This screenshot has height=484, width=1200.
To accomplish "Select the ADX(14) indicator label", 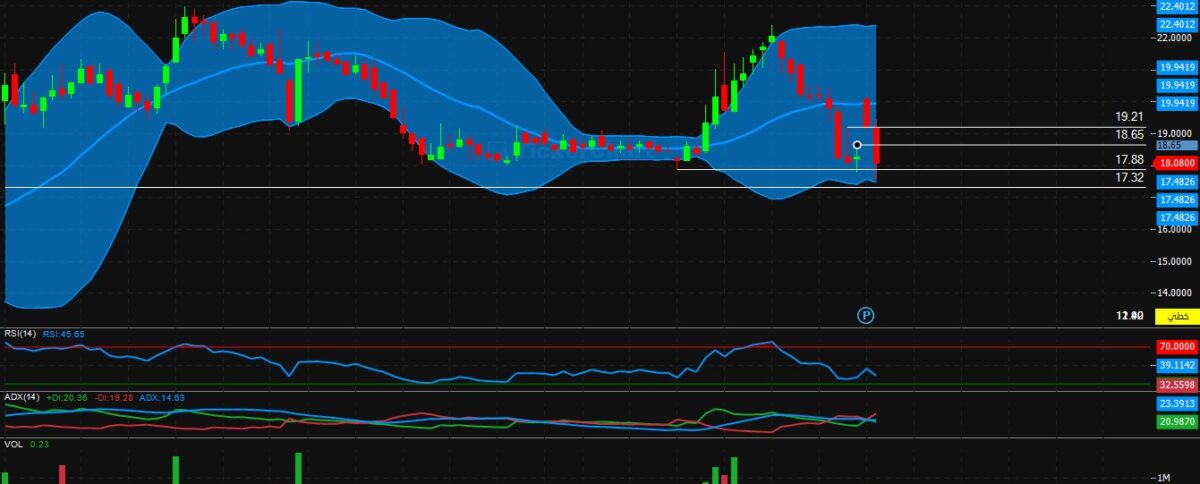I will pos(20,397).
